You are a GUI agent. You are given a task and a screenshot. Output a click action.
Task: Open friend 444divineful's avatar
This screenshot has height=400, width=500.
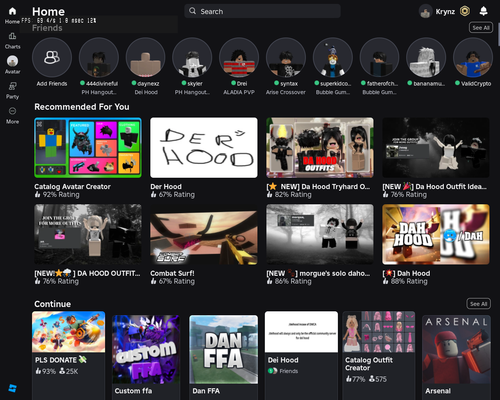99,57
